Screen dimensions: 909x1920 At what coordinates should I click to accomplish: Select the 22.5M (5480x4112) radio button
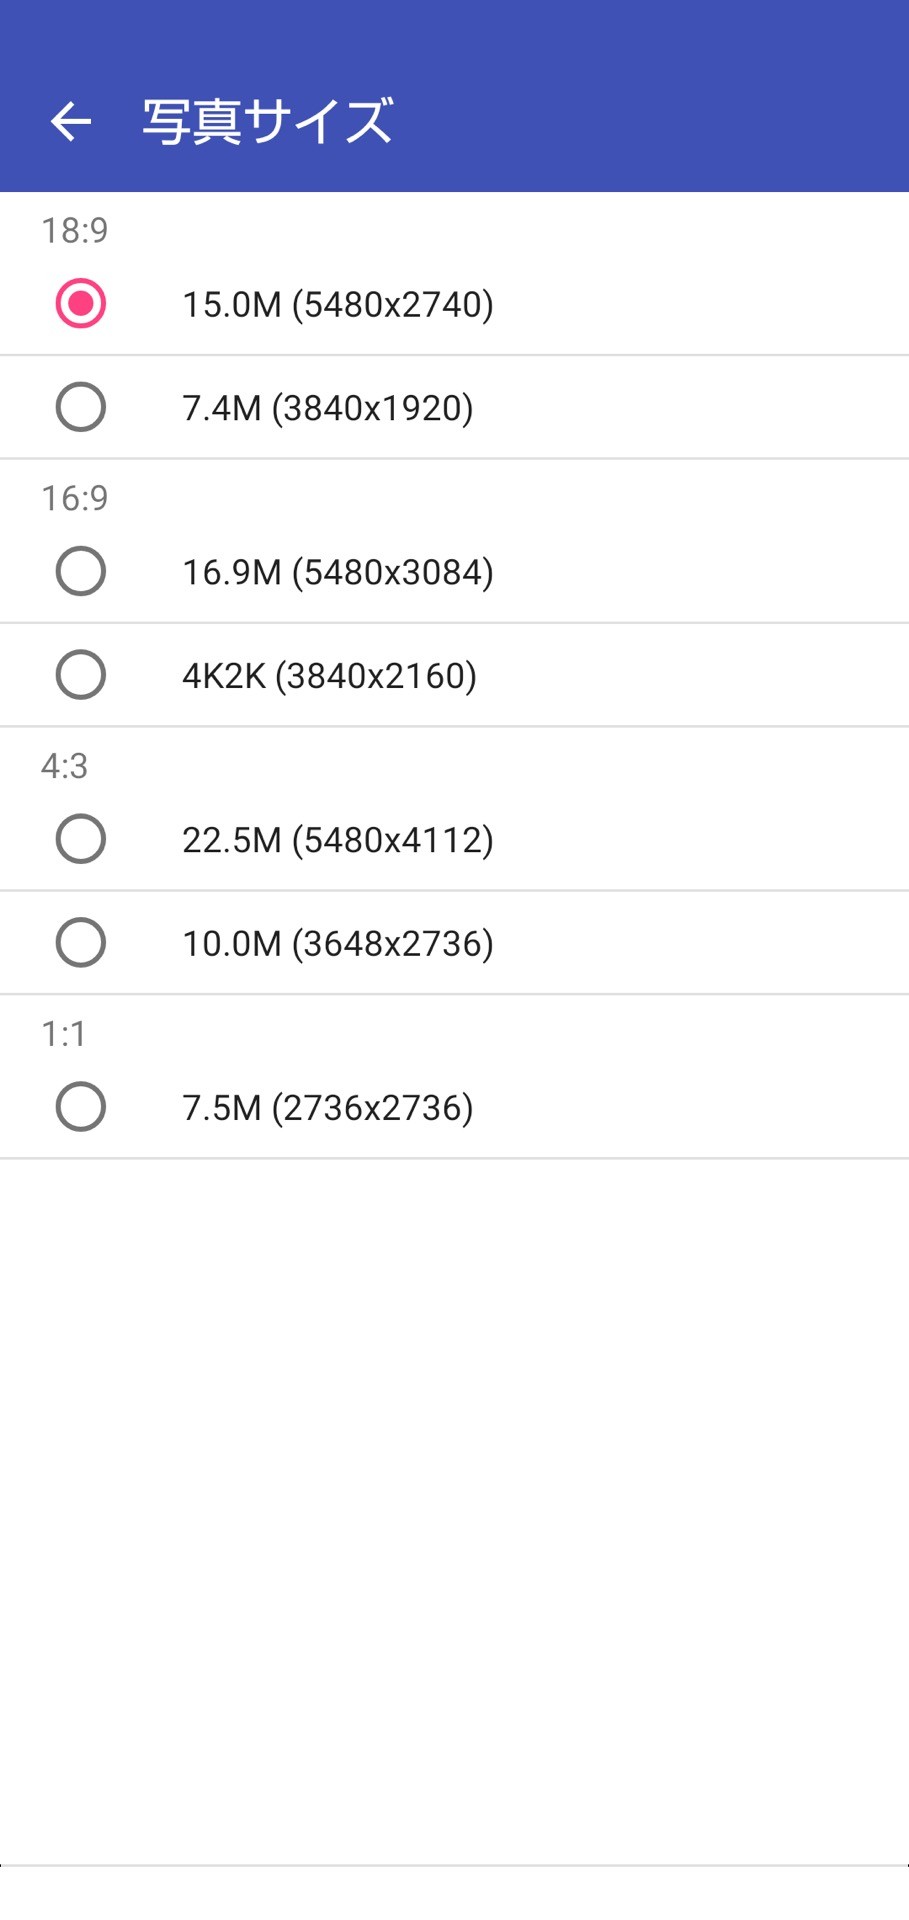coord(81,840)
